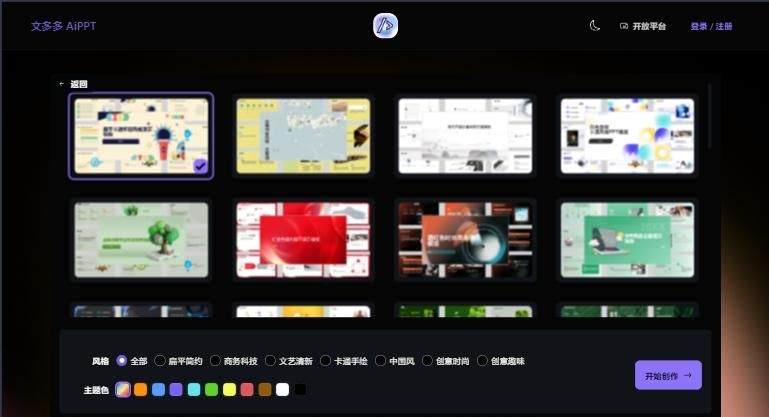This screenshot has height=417, width=769.
Task: Select the yellow map template thumbnail
Action: tap(304, 136)
